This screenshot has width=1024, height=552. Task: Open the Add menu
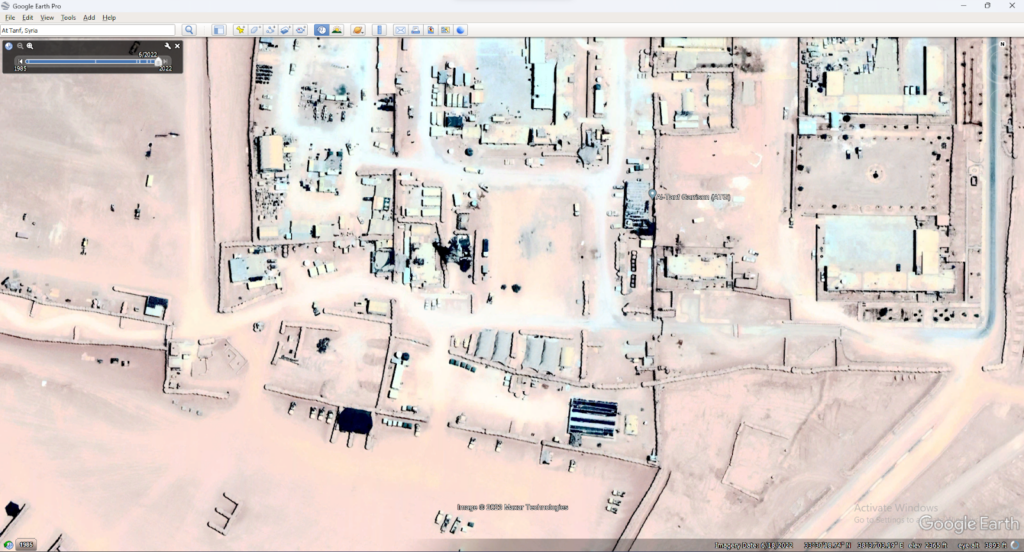tap(89, 18)
